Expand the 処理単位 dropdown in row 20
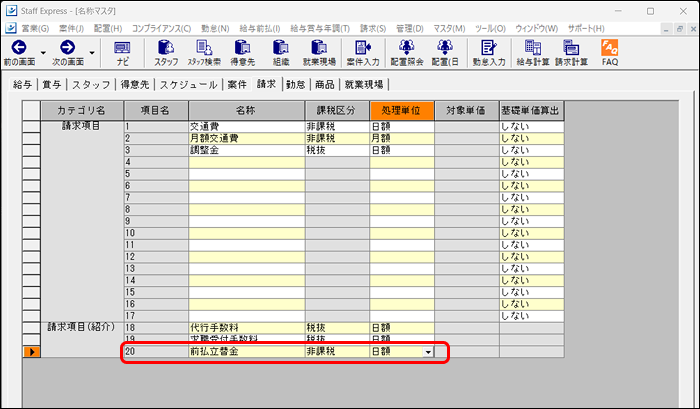 point(428,352)
